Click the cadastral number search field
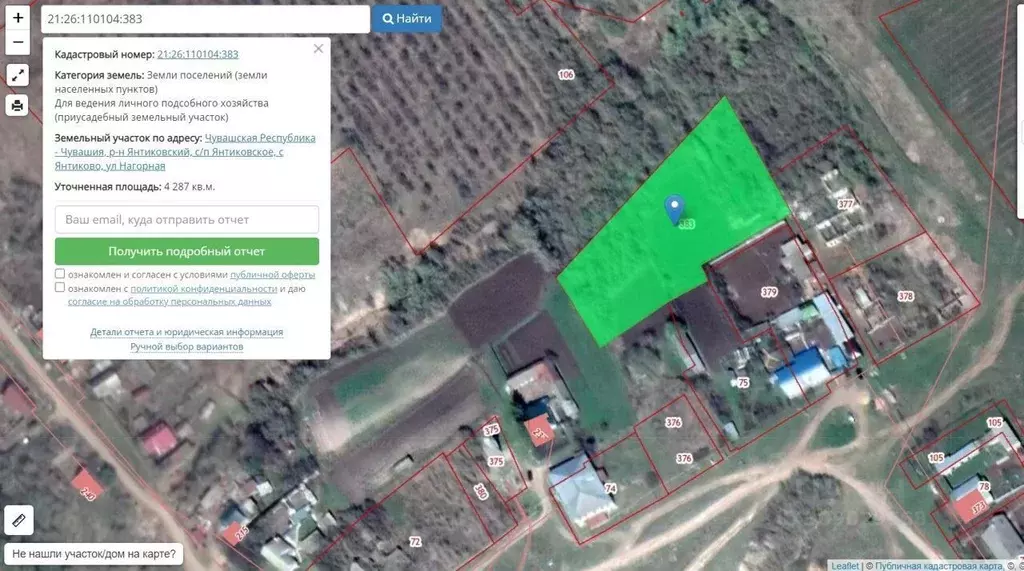This screenshot has height=571, width=1024. tap(206, 19)
